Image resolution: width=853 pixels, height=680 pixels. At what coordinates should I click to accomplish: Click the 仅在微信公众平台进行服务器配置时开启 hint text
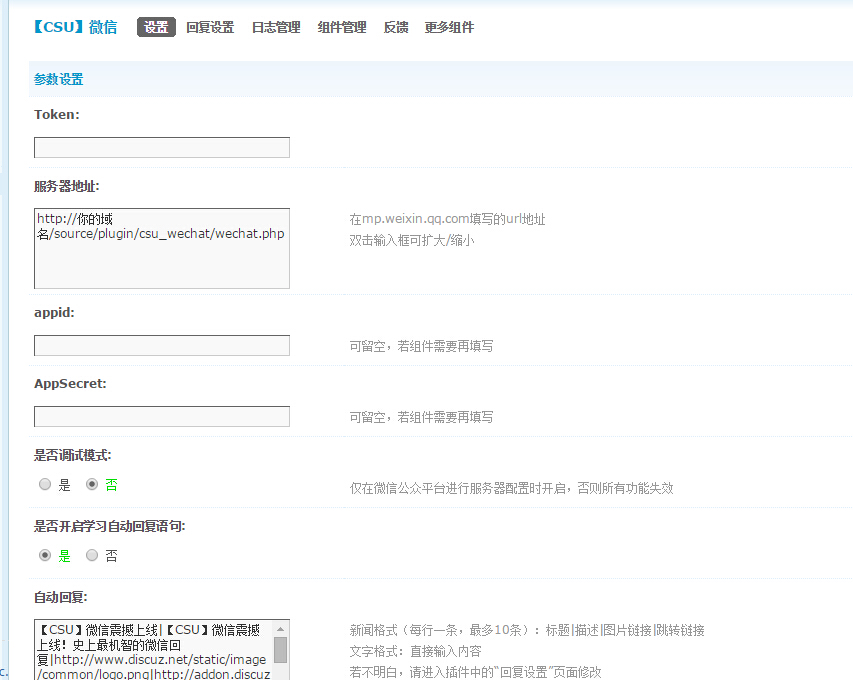(511, 488)
